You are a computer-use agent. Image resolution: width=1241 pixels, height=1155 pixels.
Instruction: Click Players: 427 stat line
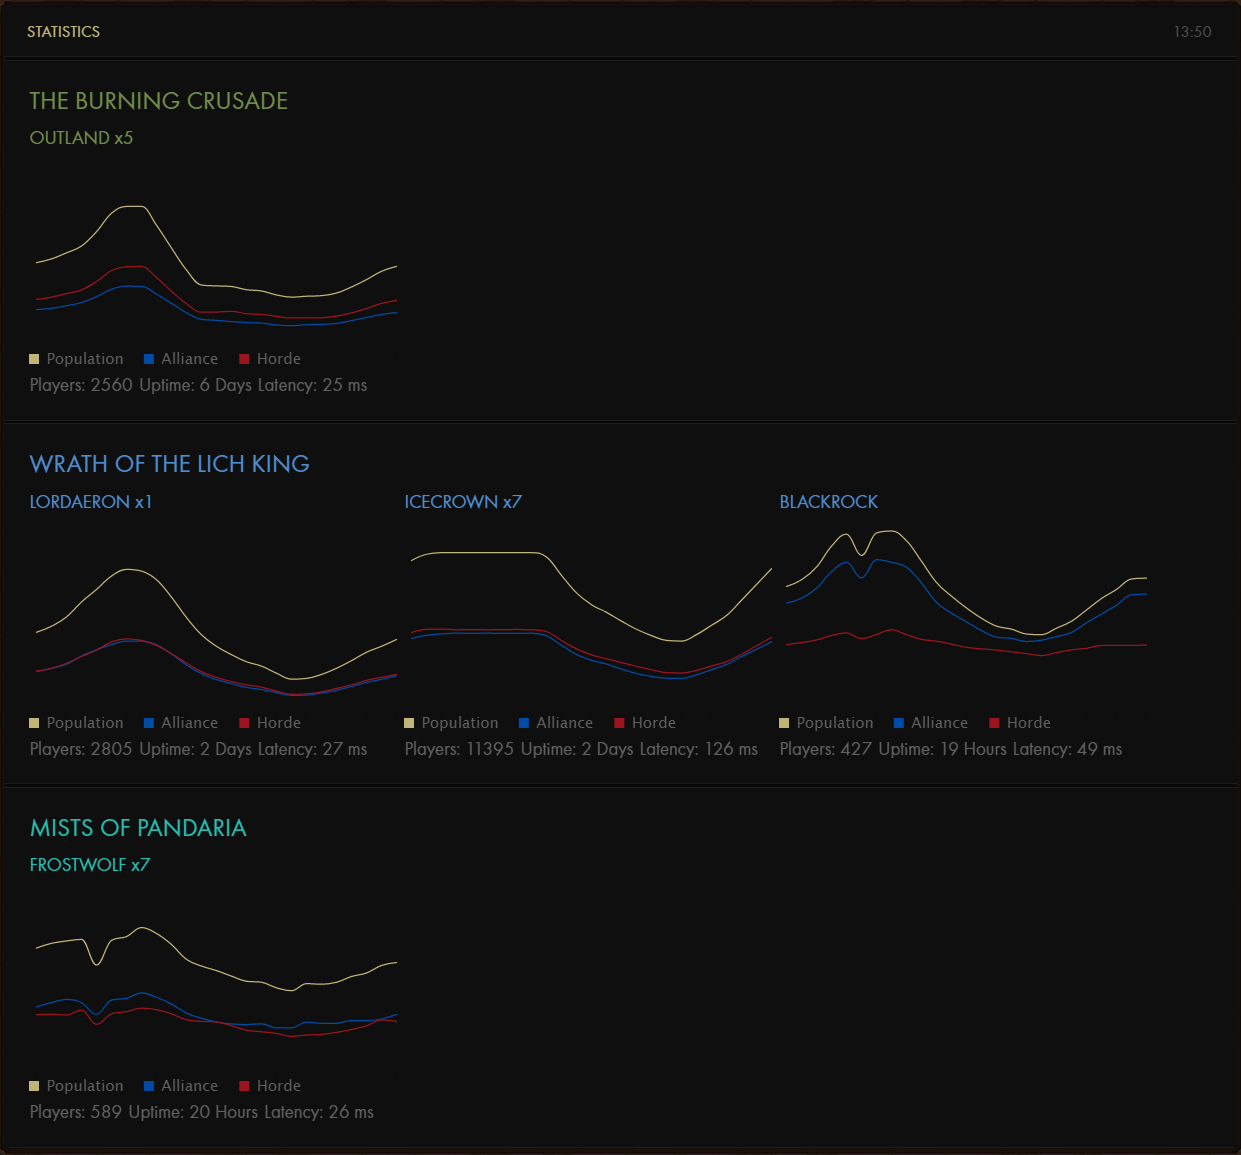951,749
